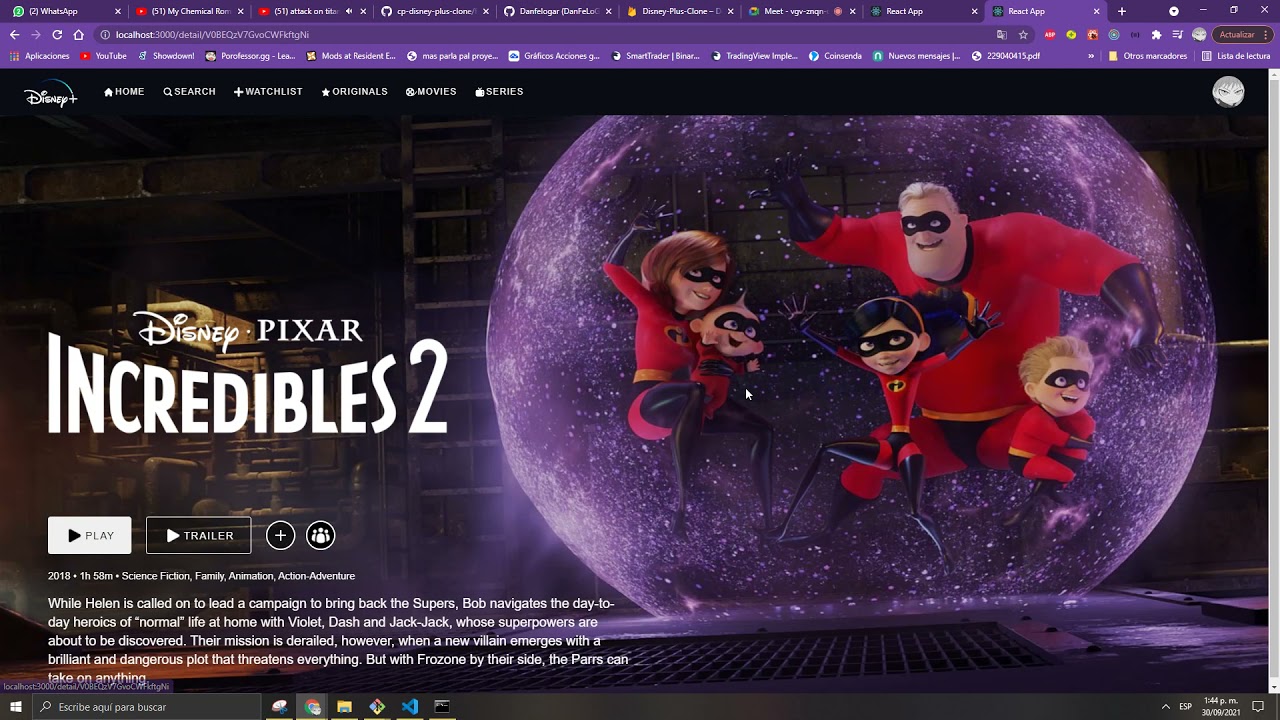Click the Disney+ logo in the navbar
Screen dimensions: 1280x720
[50, 93]
